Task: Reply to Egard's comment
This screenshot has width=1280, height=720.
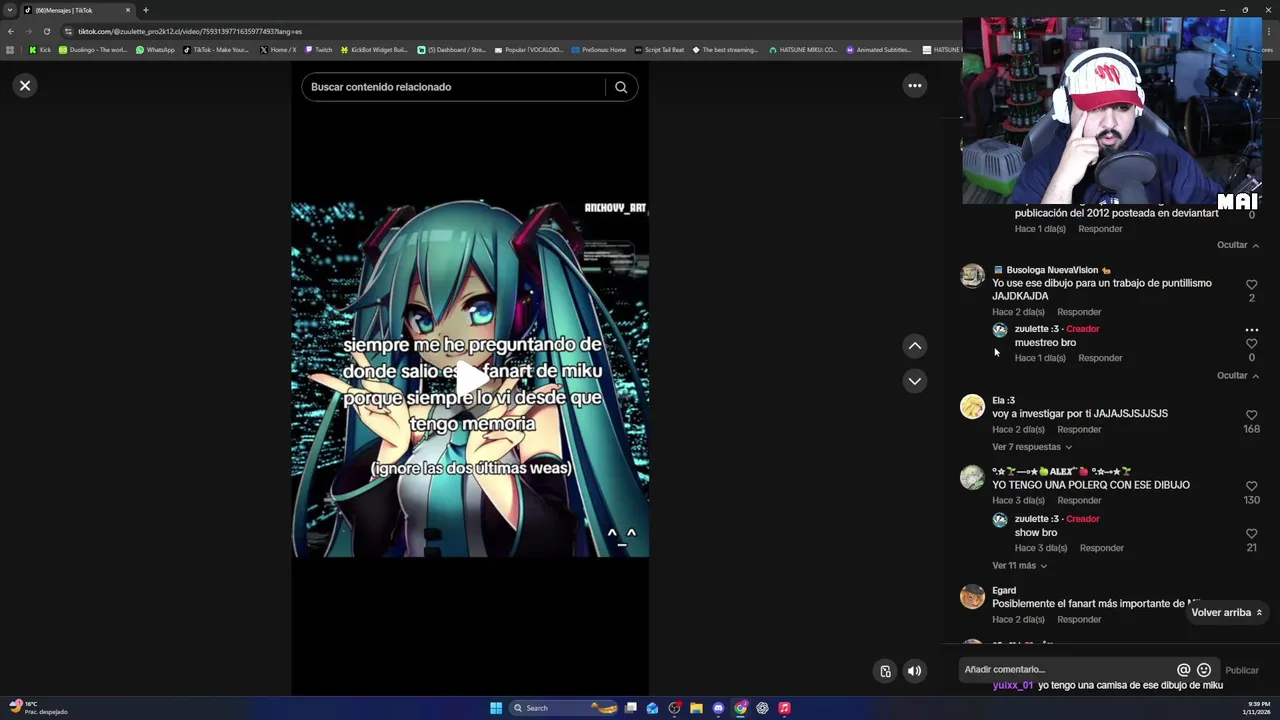Action: (1079, 620)
